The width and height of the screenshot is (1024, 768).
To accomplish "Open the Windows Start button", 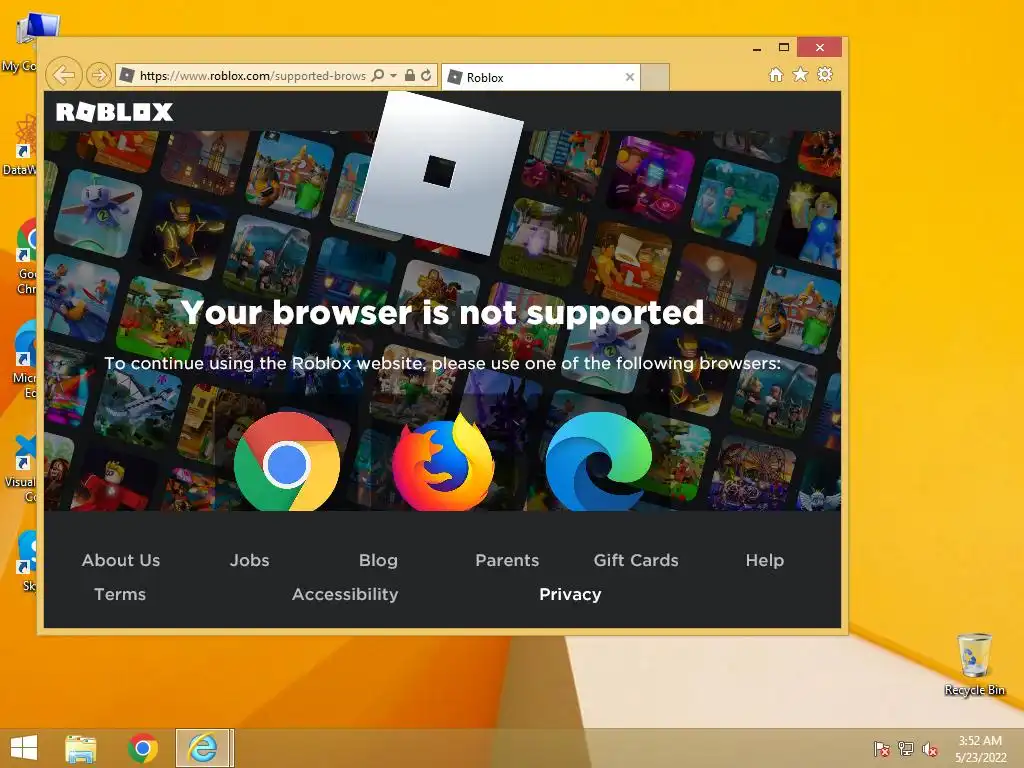I will (x=24, y=748).
